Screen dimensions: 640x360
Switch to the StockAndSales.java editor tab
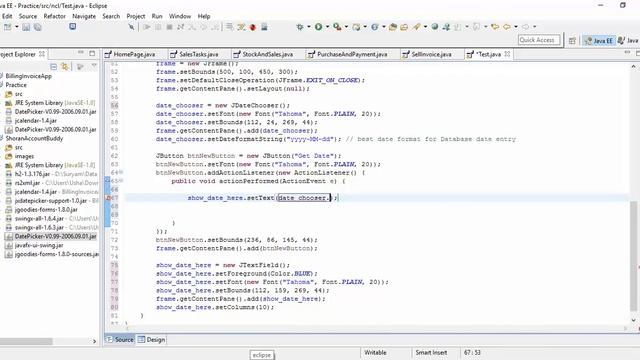point(267,54)
